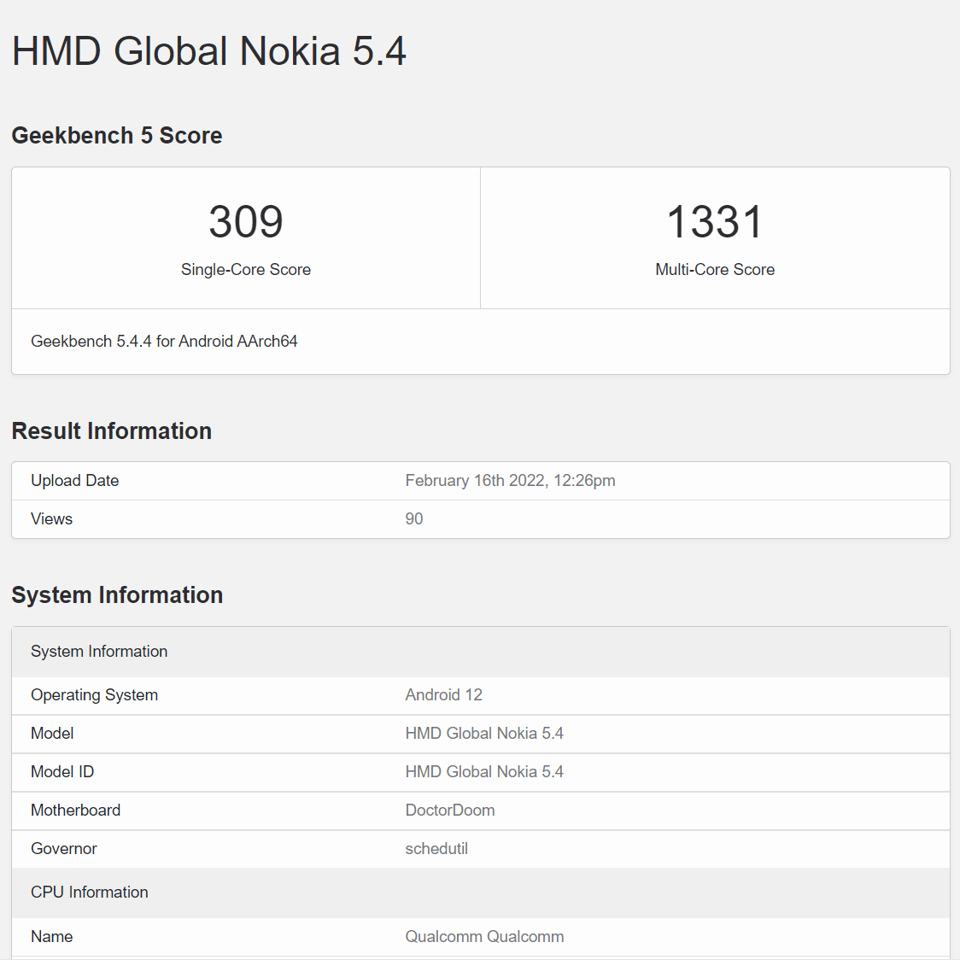Click the Multi-Core Score label
This screenshot has height=960, width=960.
(714, 269)
